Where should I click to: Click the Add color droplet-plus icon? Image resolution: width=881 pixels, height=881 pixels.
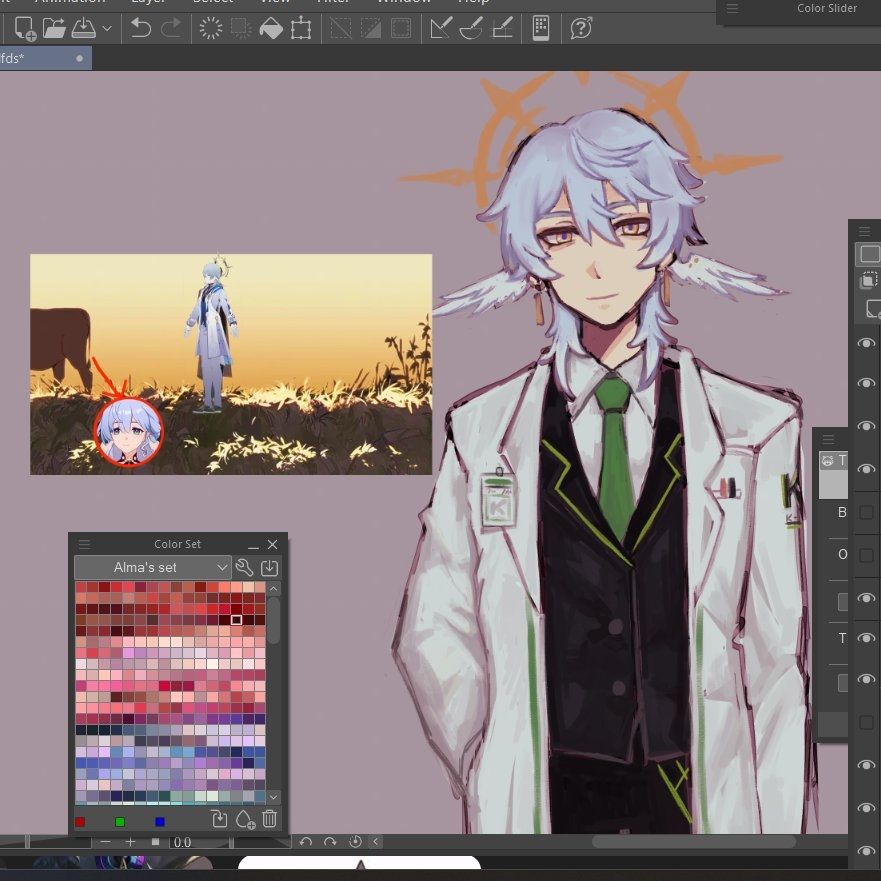[246, 819]
